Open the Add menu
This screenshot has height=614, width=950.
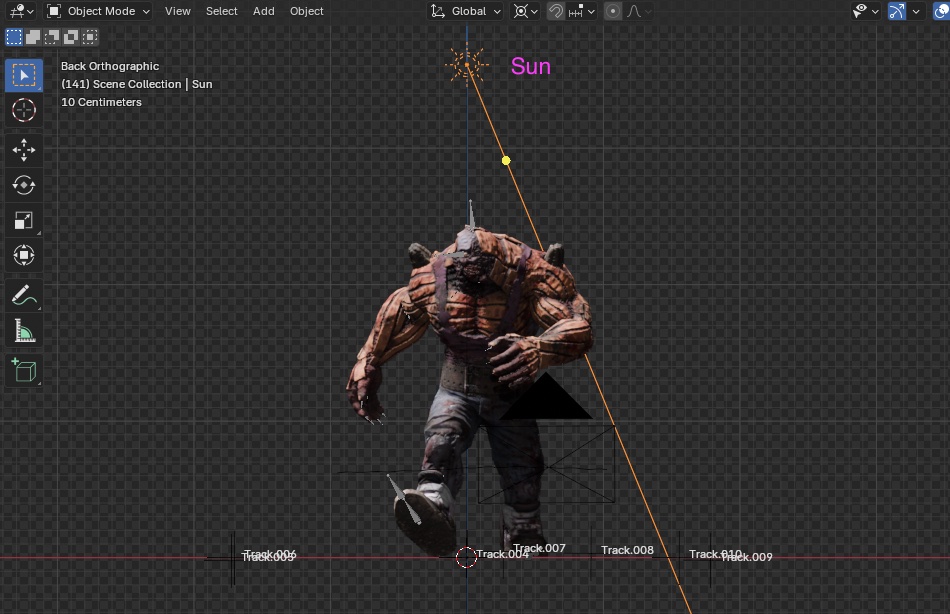(264, 11)
